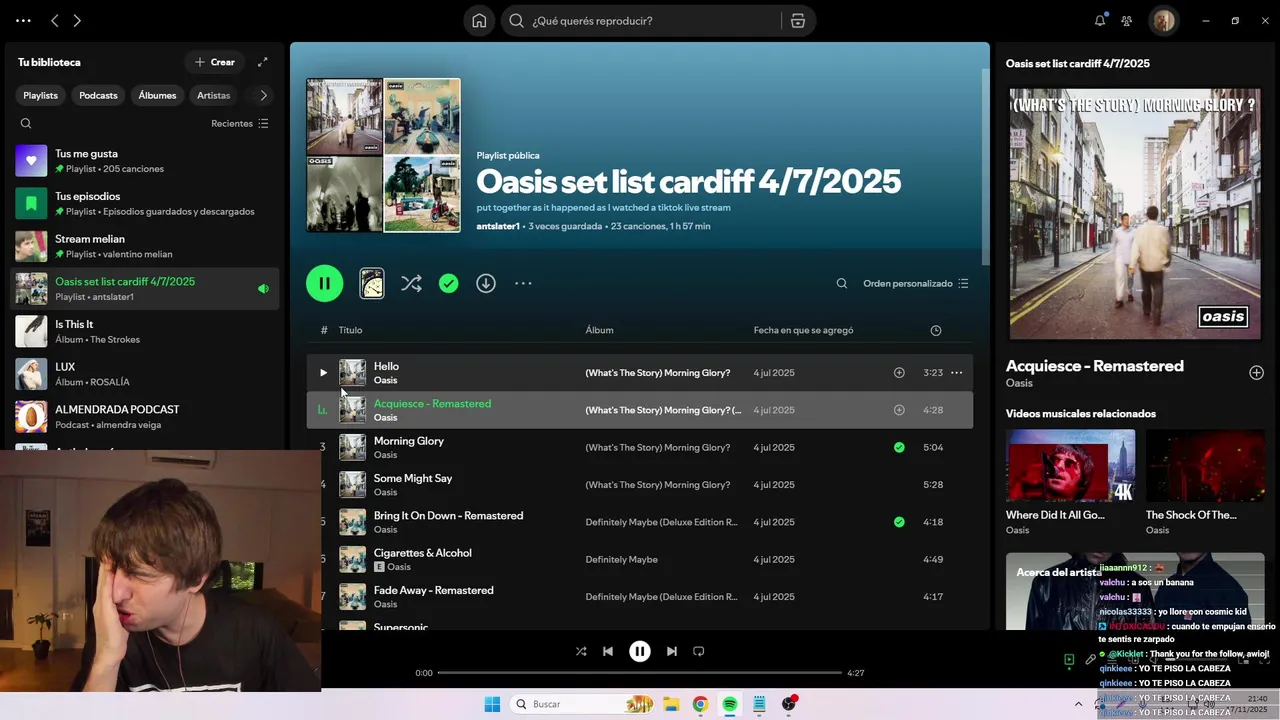Open ALMENDRADA PODCAST

145,416
